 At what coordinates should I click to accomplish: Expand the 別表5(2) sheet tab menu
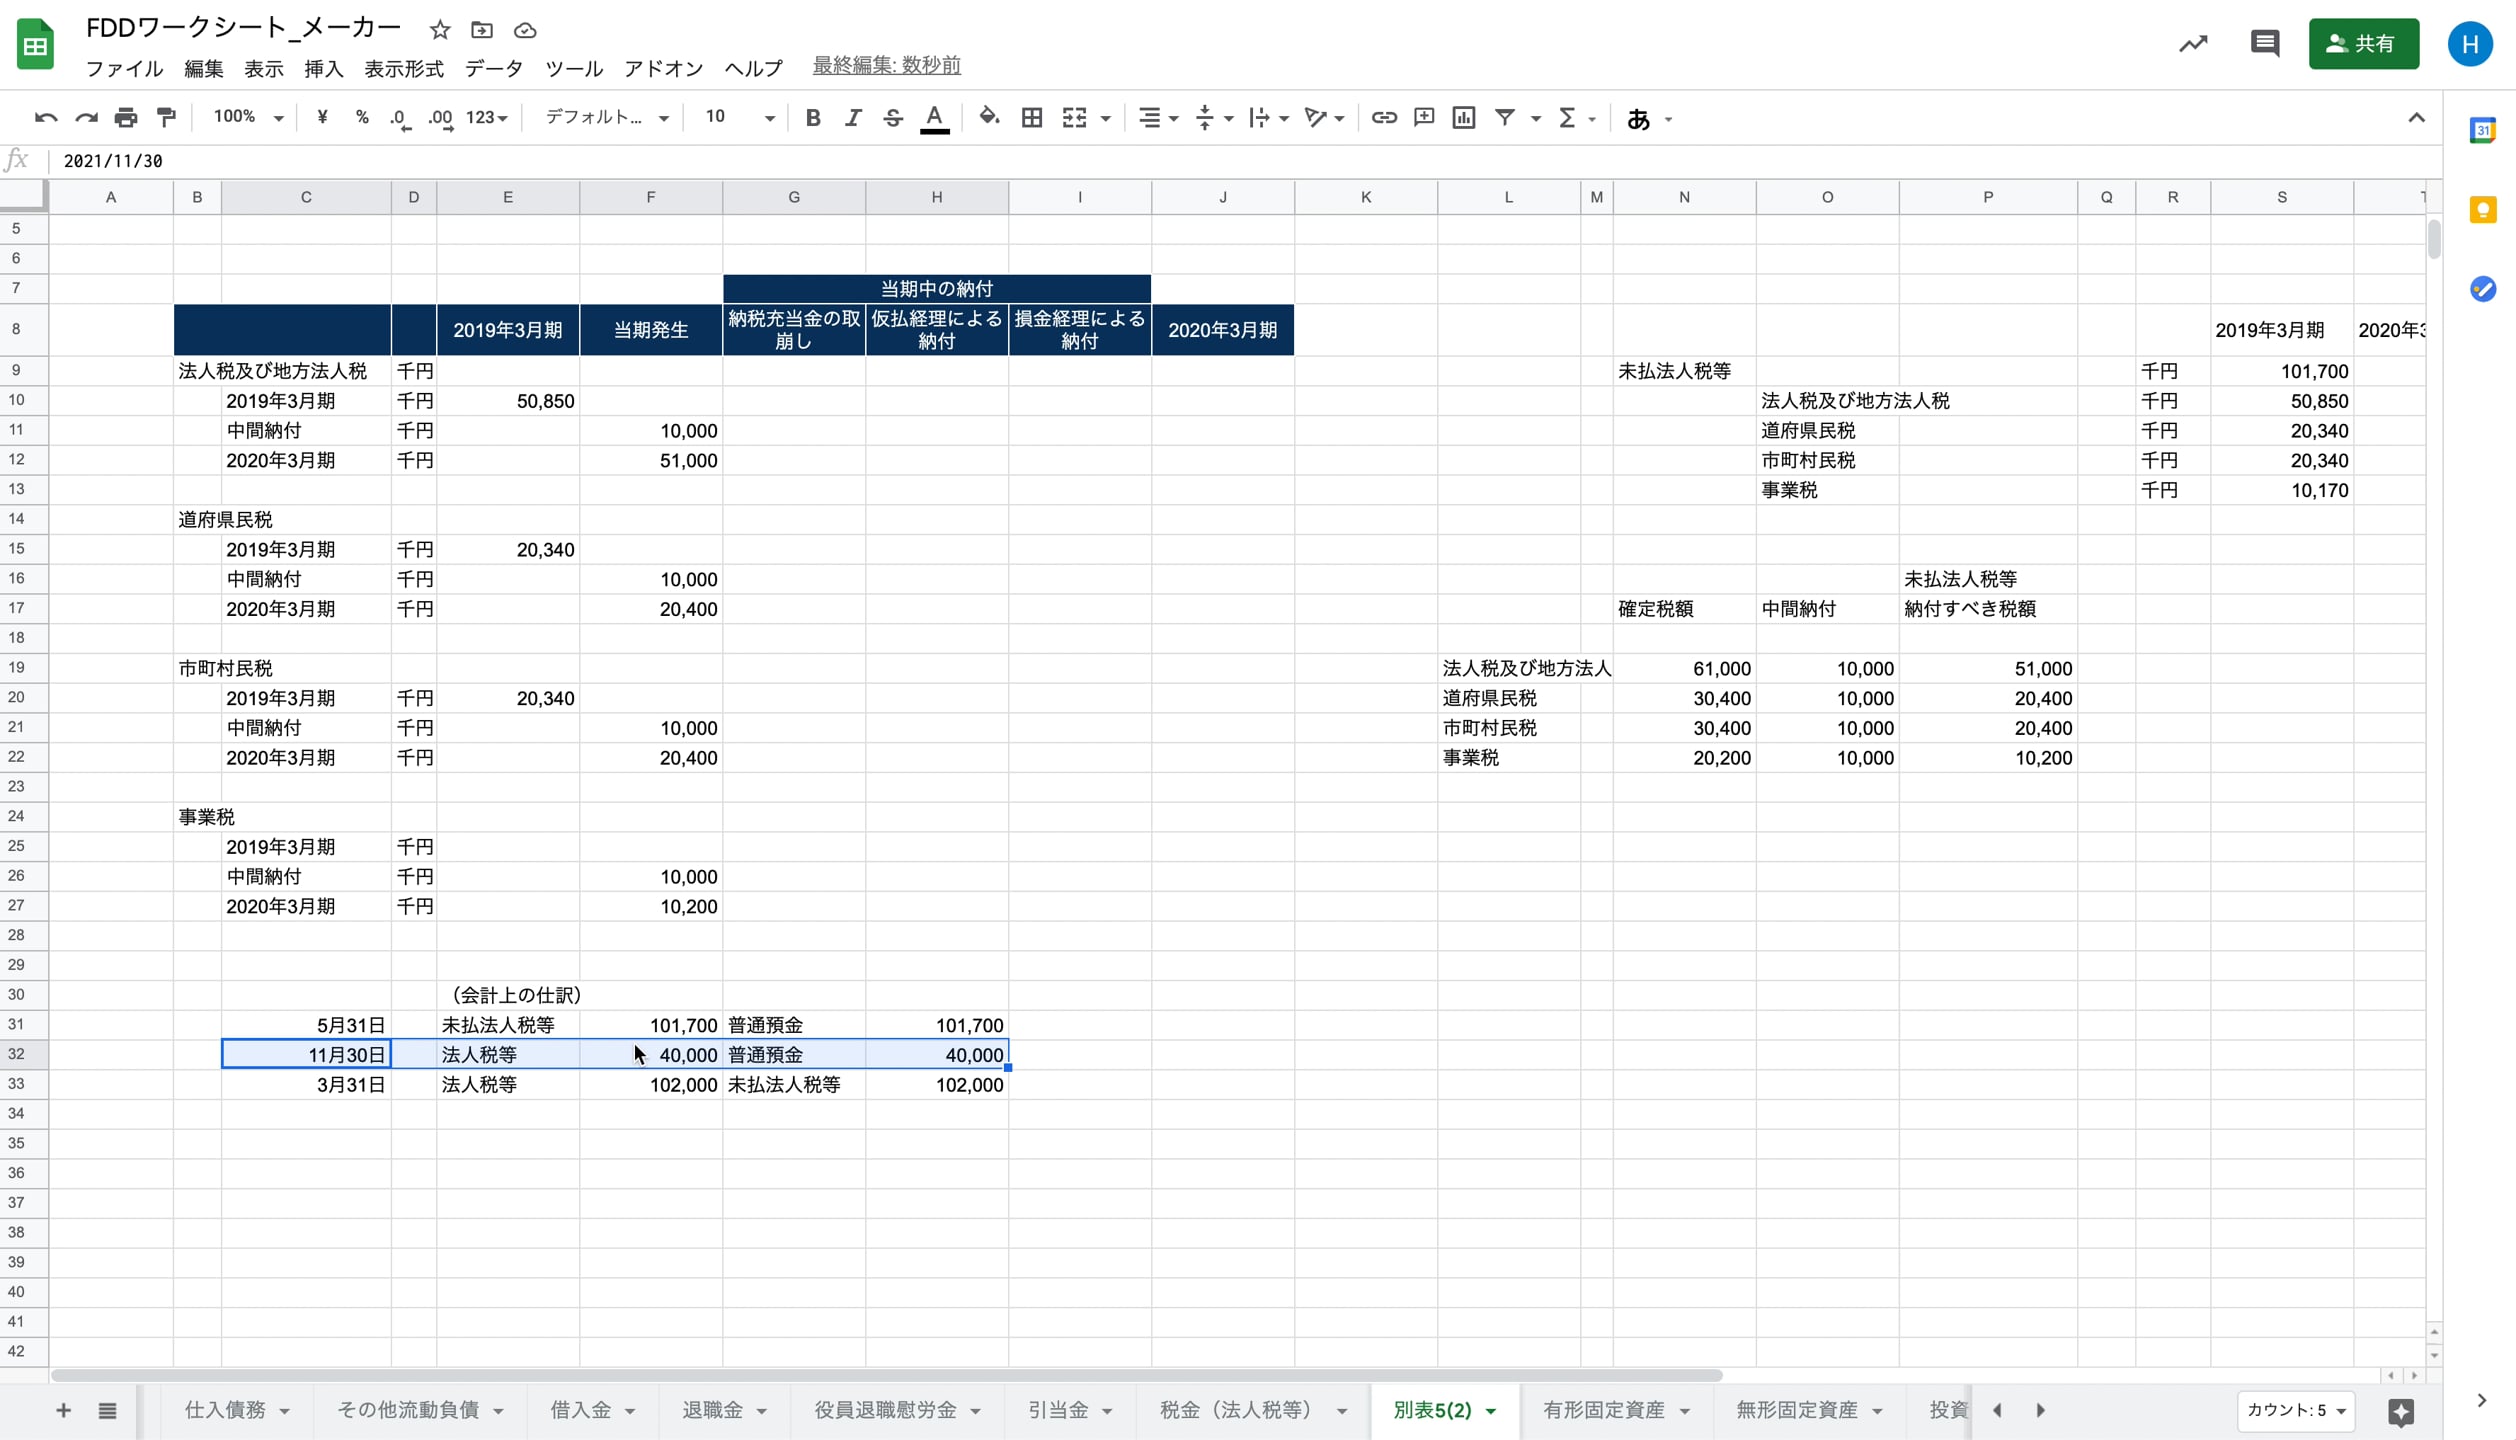pos(1491,1411)
